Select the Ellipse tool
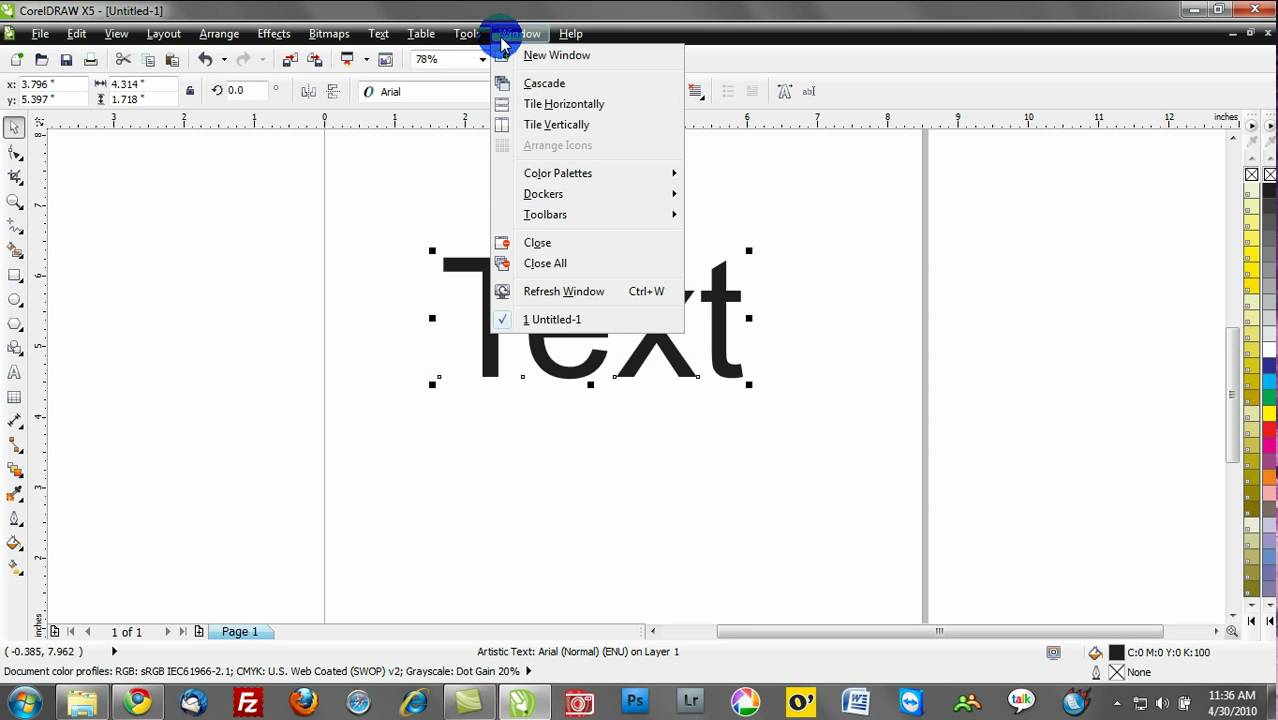This screenshot has height=720, width=1278. tap(14, 300)
